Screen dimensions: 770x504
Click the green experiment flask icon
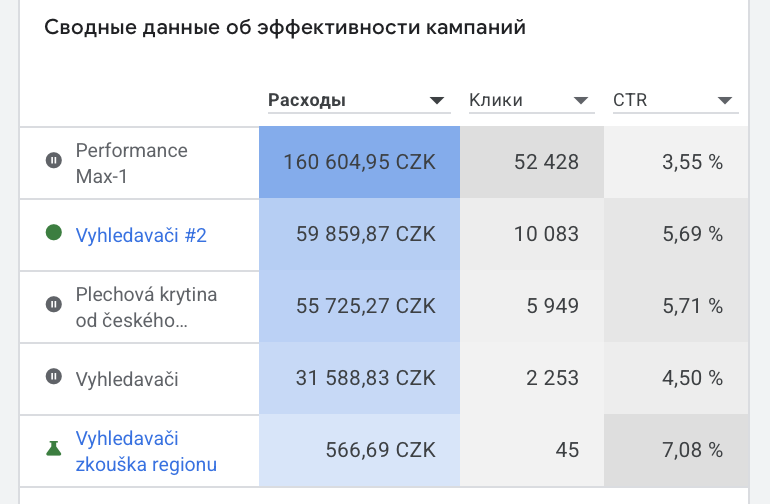coord(54,450)
